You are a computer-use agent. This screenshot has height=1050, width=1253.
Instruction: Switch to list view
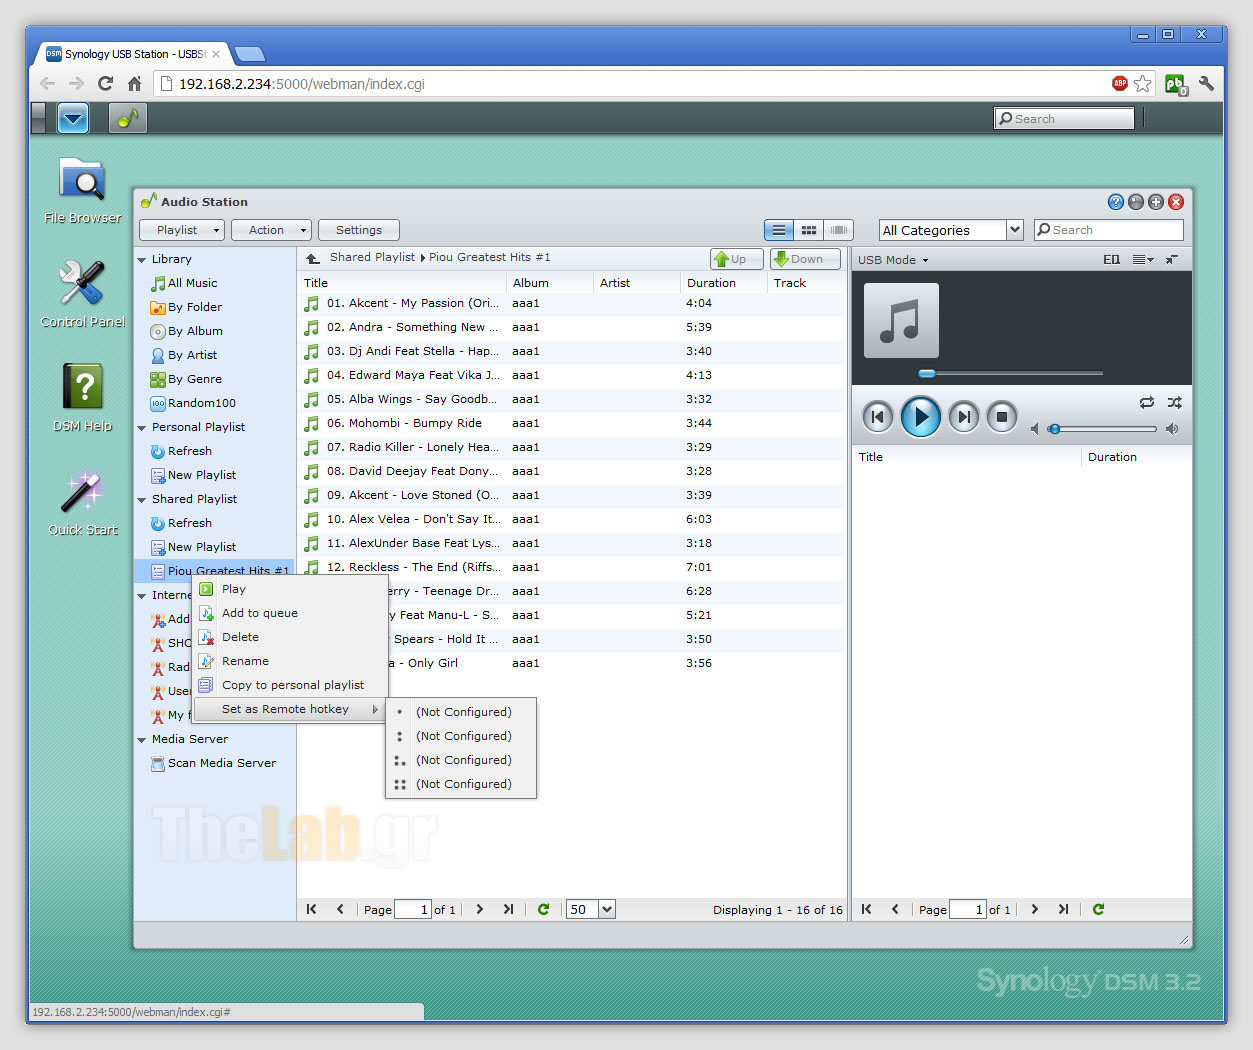coord(779,230)
